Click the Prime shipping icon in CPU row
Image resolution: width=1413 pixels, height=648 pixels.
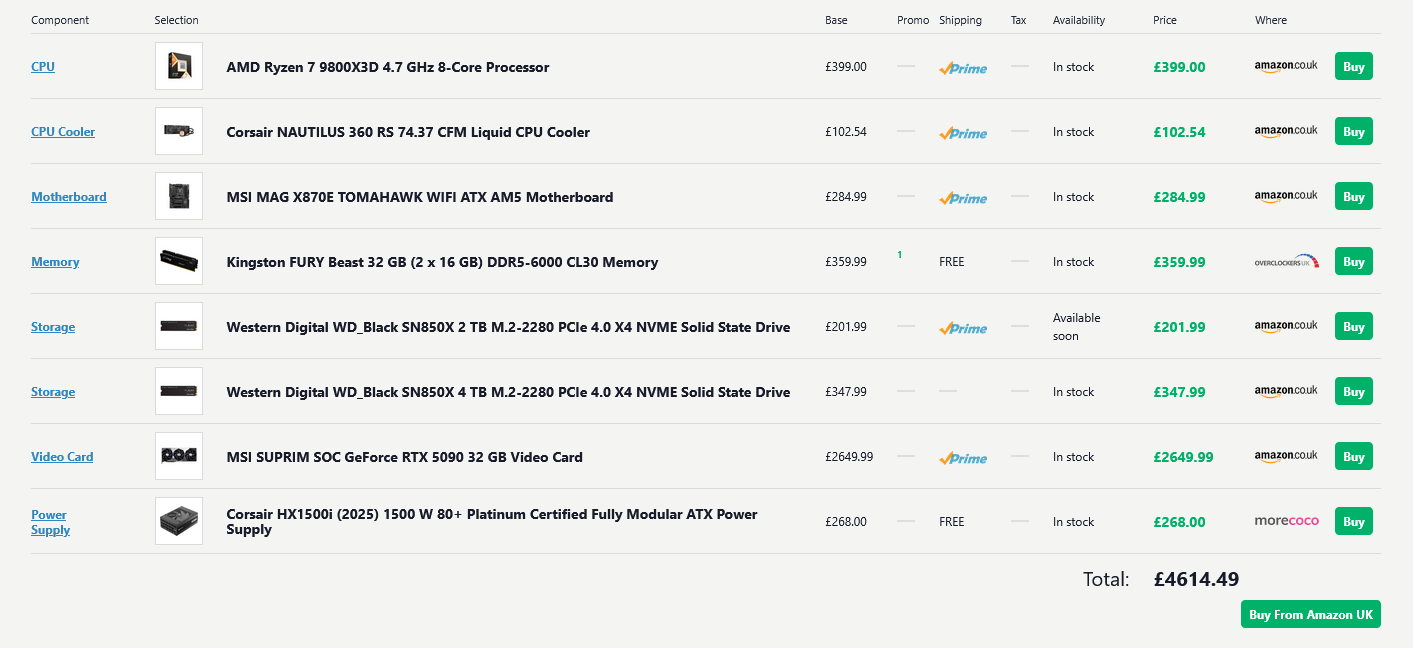963,68
